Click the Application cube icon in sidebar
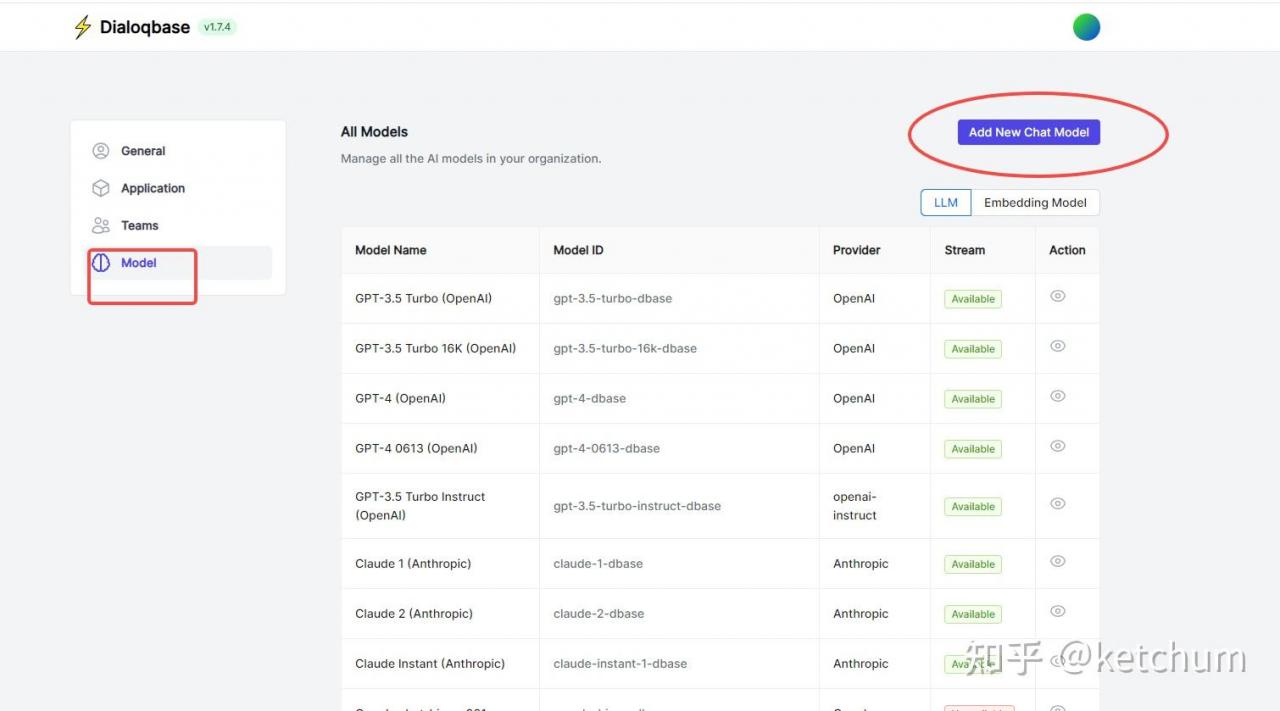The width and height of the screenshot is (1280, 711). tap(101, 188)
